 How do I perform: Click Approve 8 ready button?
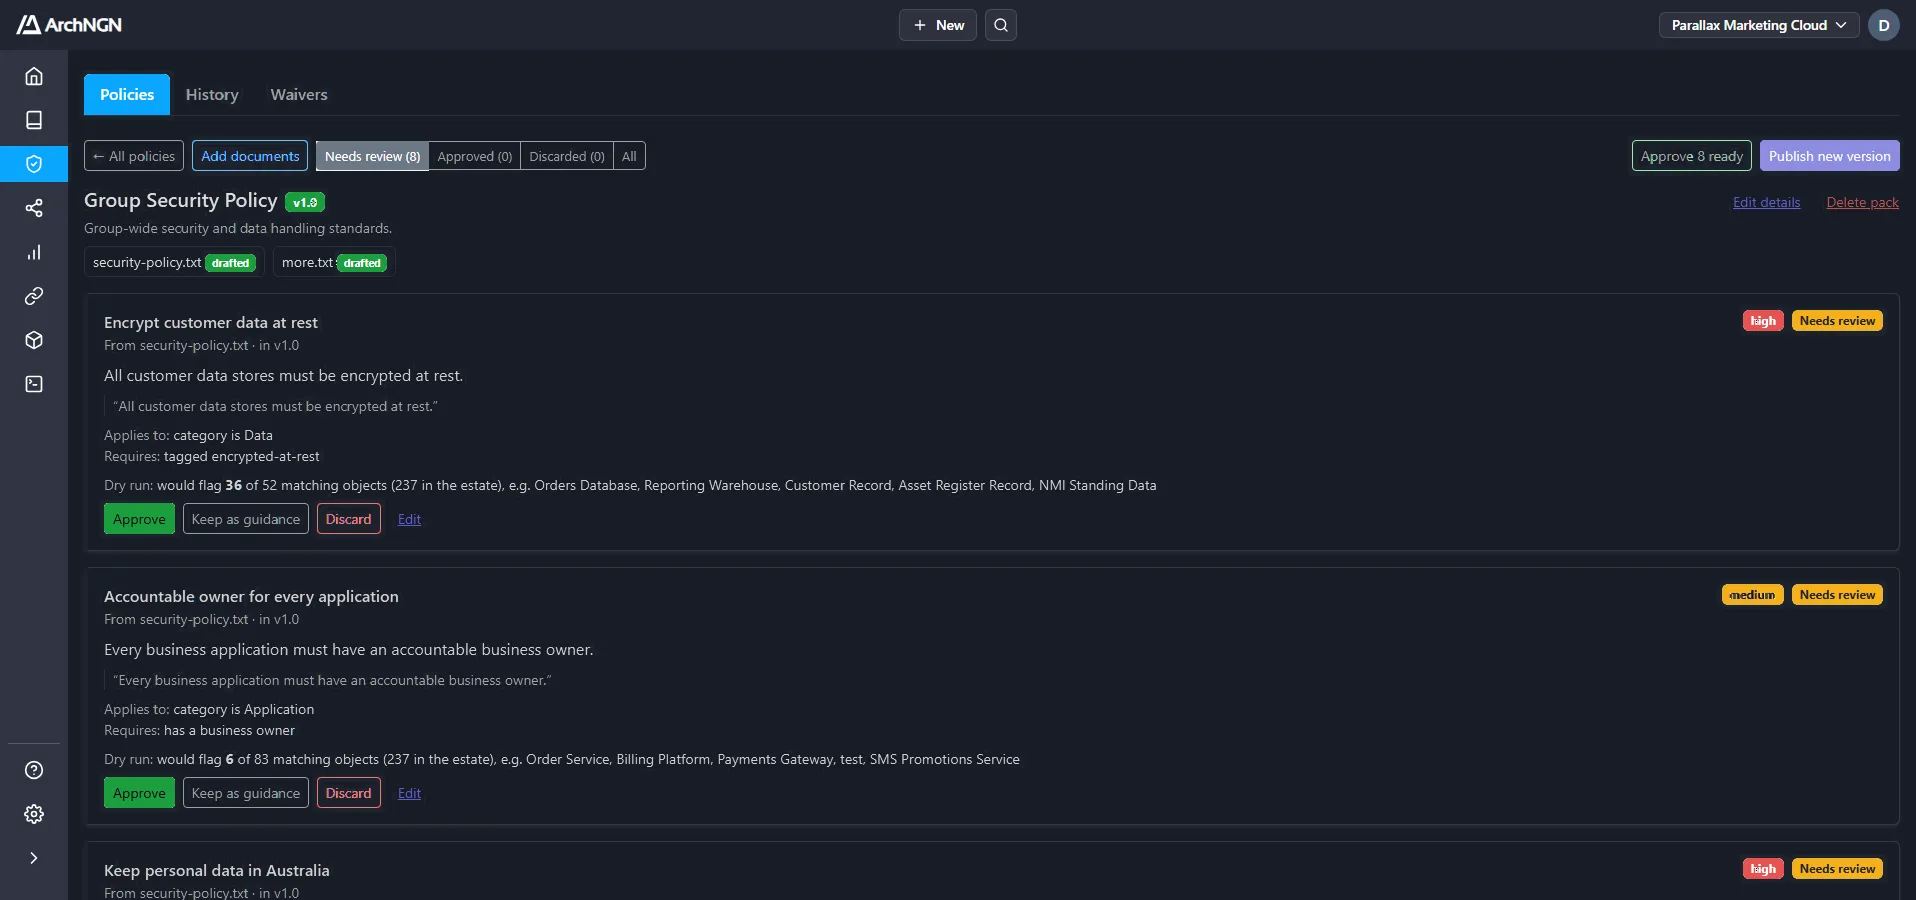(1692, 156)
